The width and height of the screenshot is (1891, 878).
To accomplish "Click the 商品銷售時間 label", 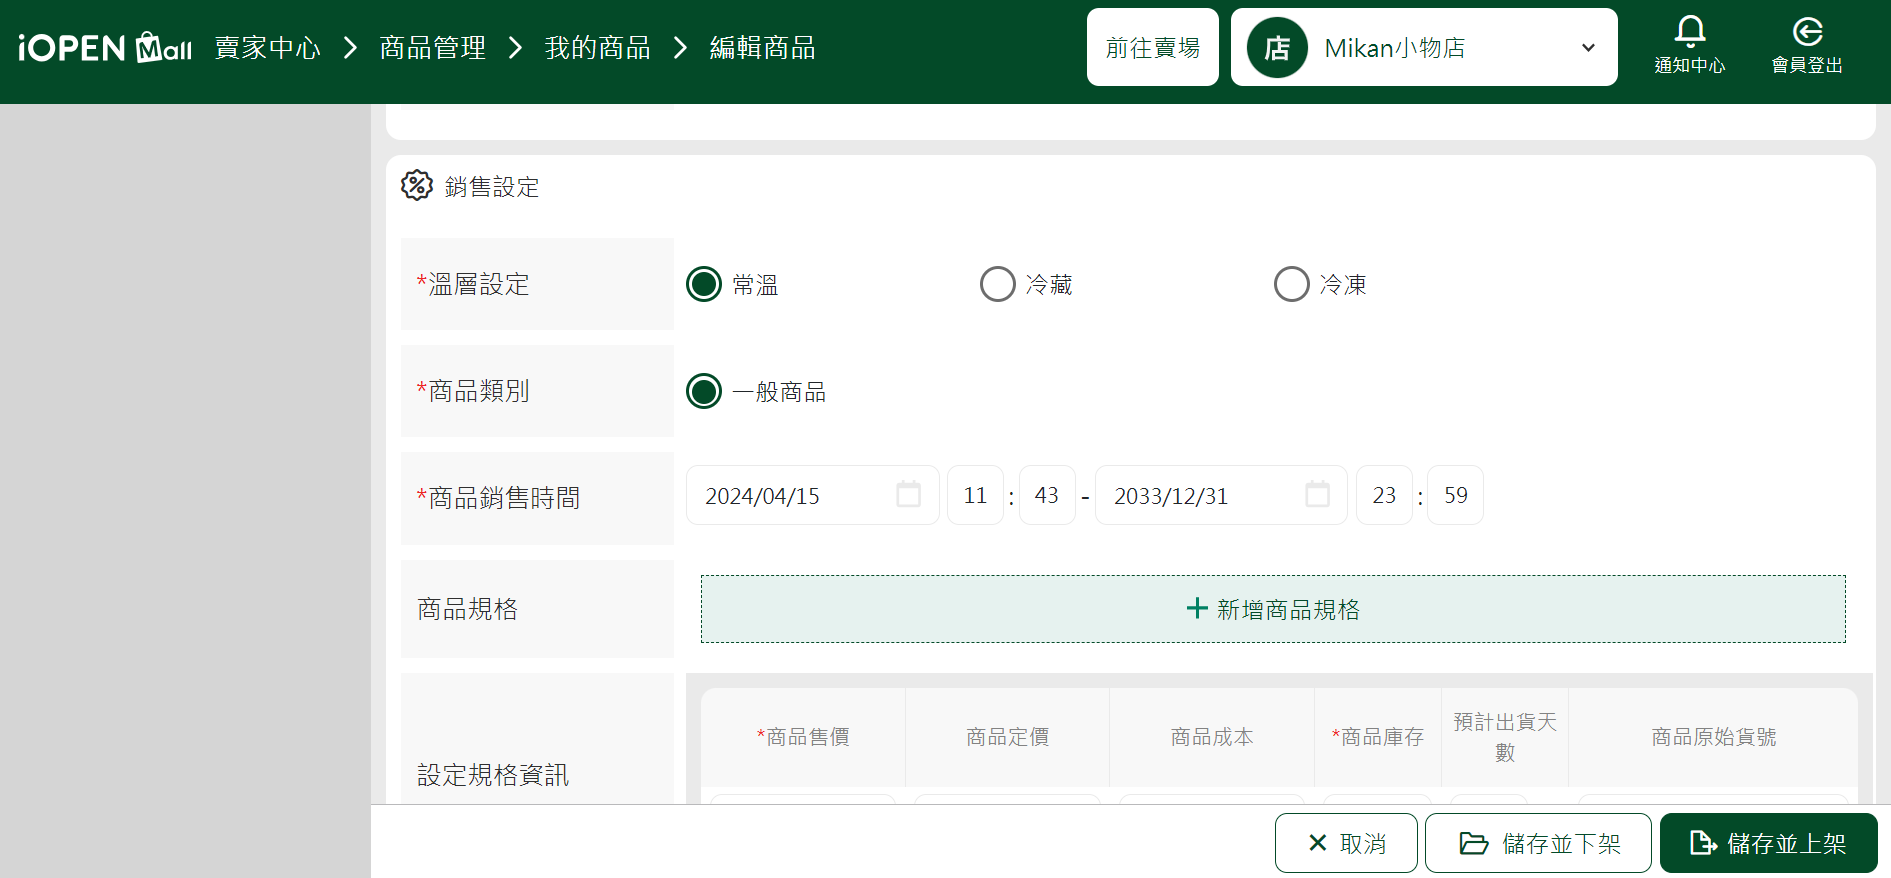I will [x=498, y=498].
